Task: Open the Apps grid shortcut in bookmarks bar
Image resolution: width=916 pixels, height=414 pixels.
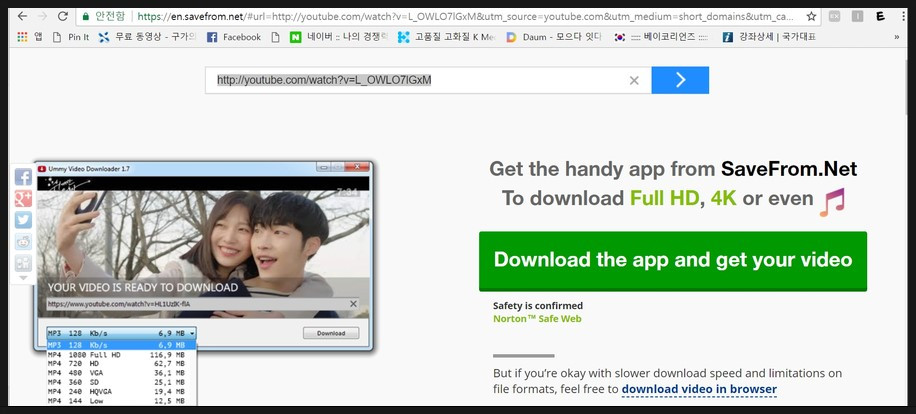Action: pos(29,37)
